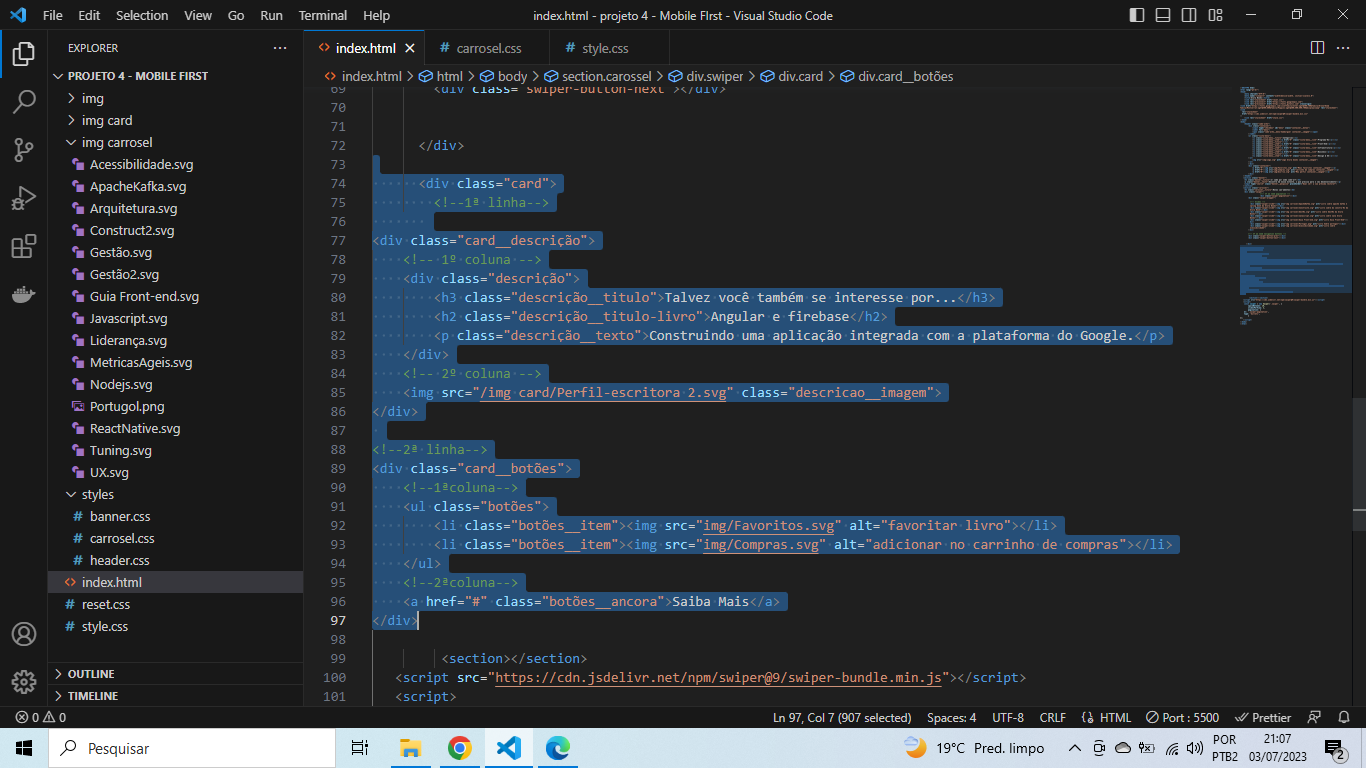The image size is (1366, 768).
Task: Open the View menu
Action: (x=198, y=15)
